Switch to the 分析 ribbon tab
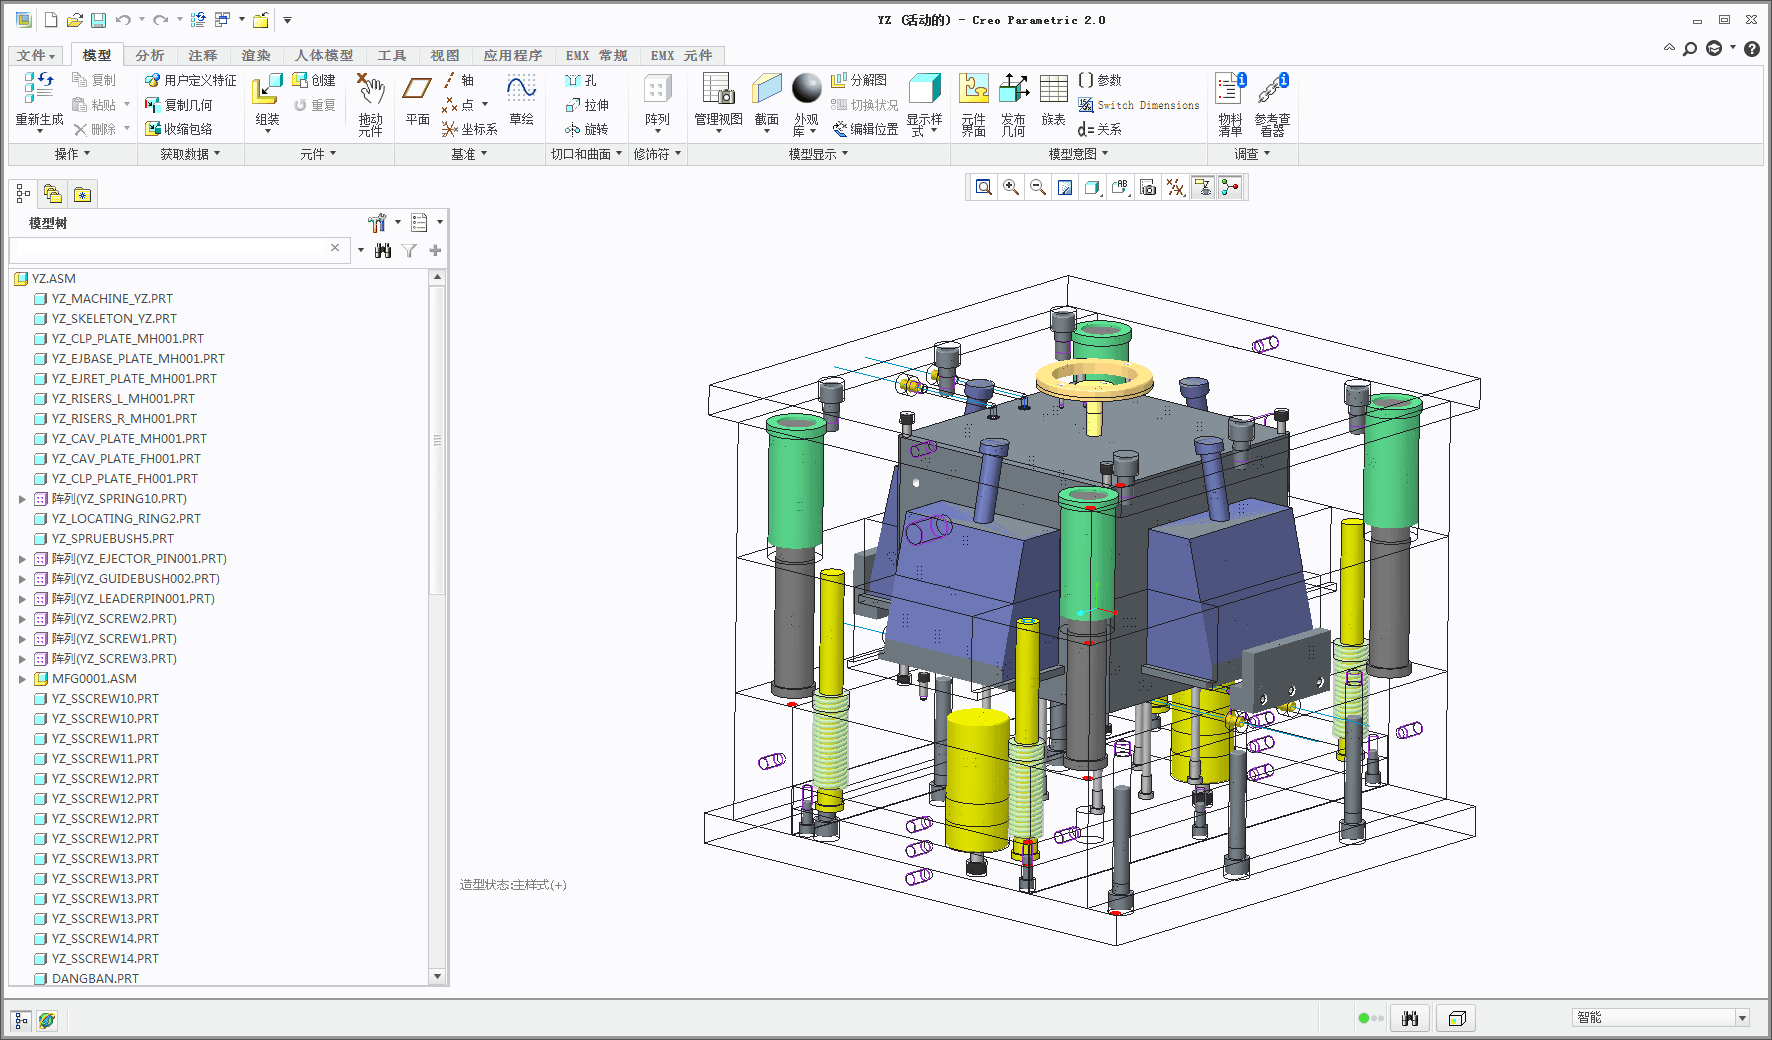The height and width of the screenshot is (1040, 1772). (150, 56)
